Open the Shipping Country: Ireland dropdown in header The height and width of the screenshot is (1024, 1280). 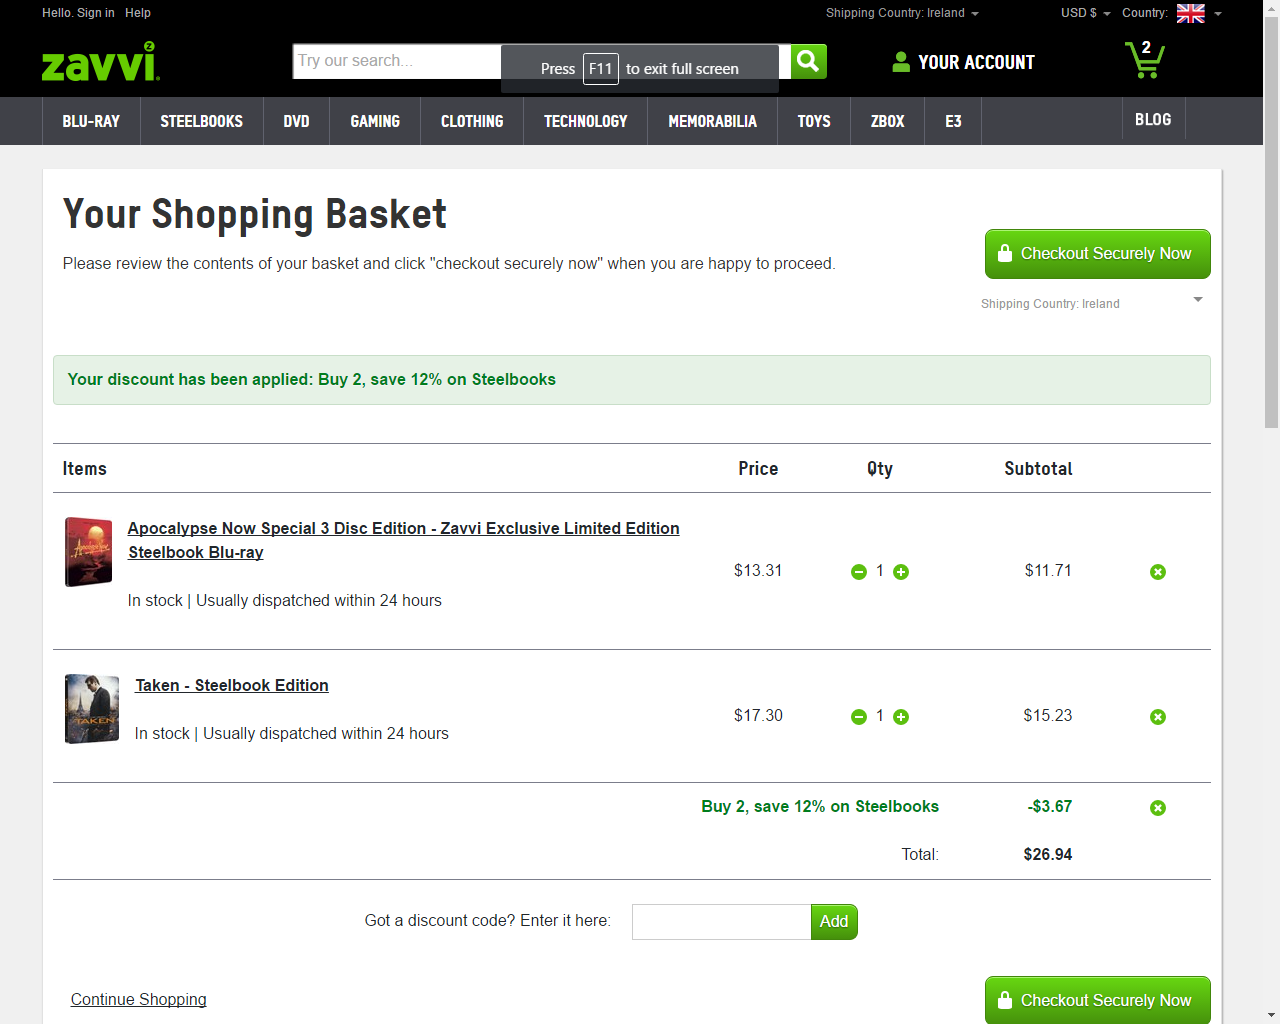tap(902, 13)
